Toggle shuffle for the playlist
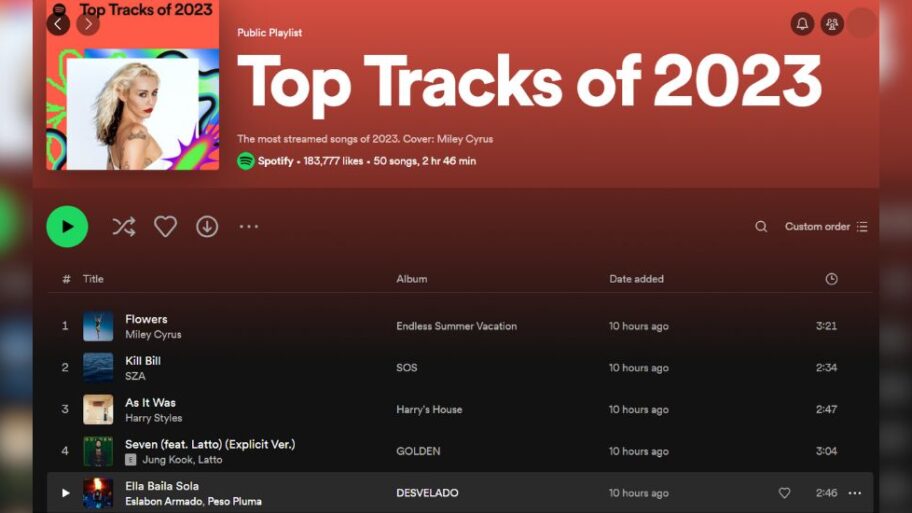912x513 pixels. (124, 227)
